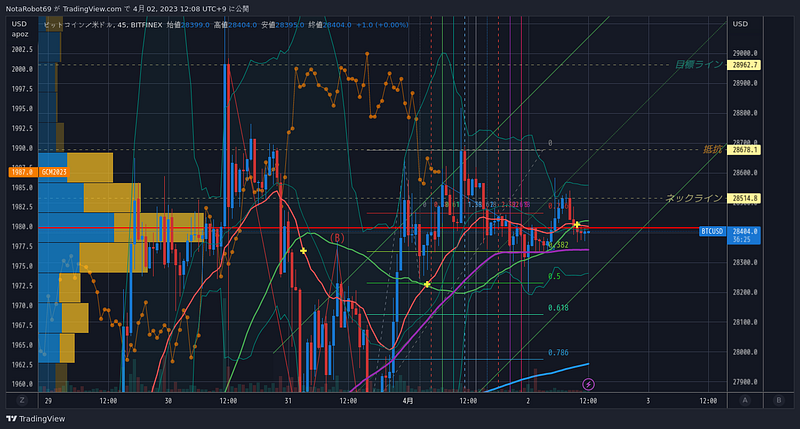Viewport: 800px width, 429px height.
Task: Toggle the circled B button
Action: point(779,400)
